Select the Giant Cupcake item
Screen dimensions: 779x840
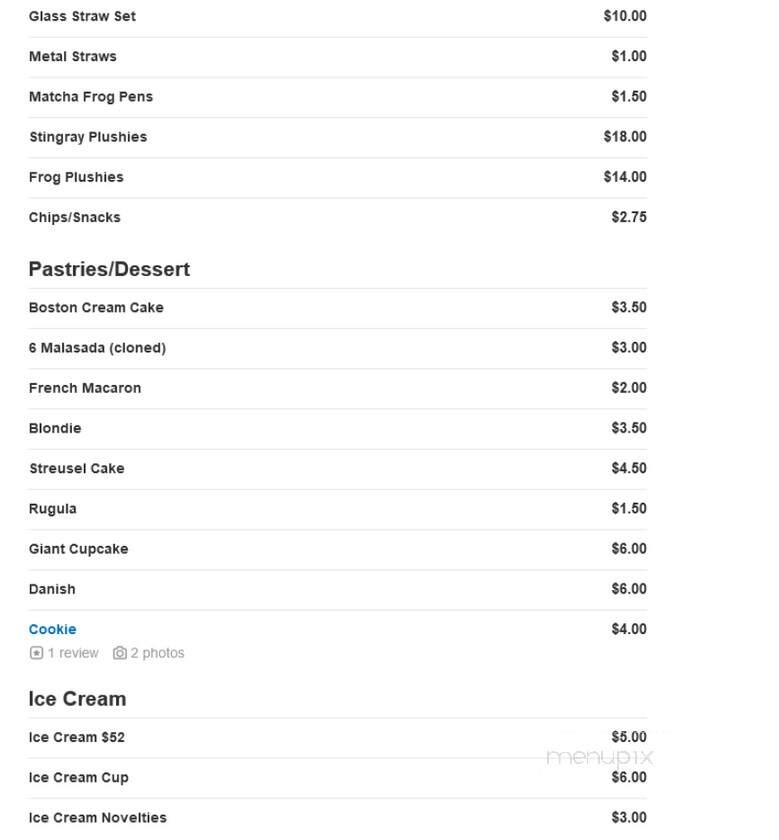(79, 549)
